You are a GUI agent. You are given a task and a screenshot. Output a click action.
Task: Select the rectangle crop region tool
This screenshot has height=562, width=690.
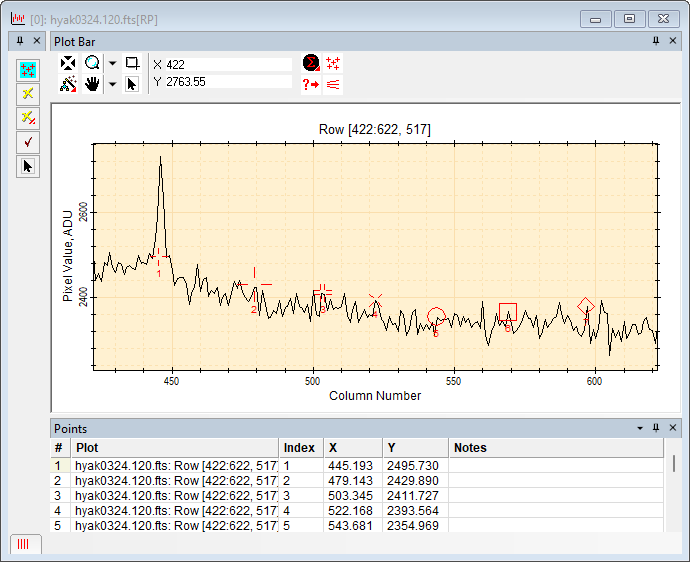[132, 63]
